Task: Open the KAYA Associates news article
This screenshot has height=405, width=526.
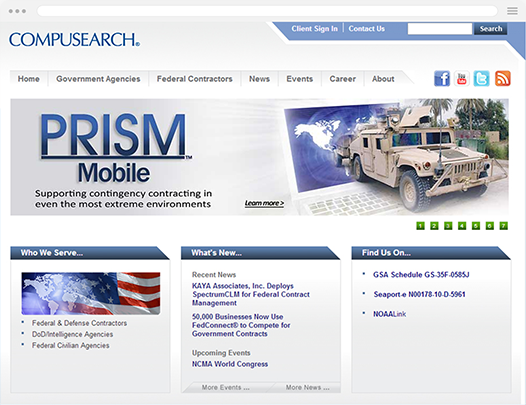Action: [x=251, y=294]
